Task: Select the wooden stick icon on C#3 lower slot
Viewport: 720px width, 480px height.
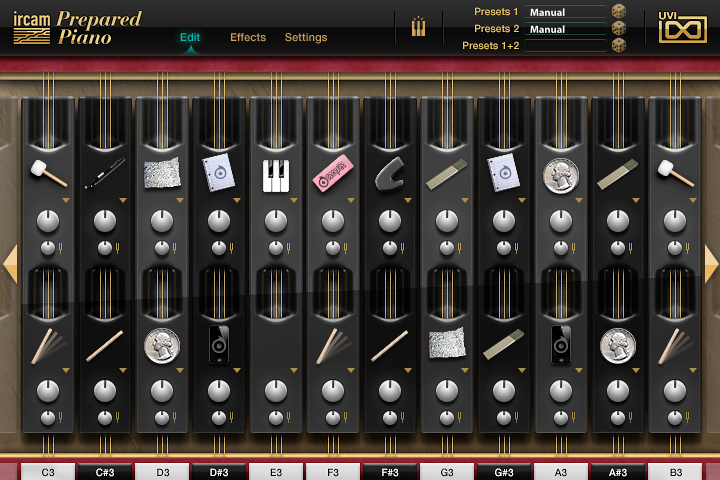Action: (105, 346)
